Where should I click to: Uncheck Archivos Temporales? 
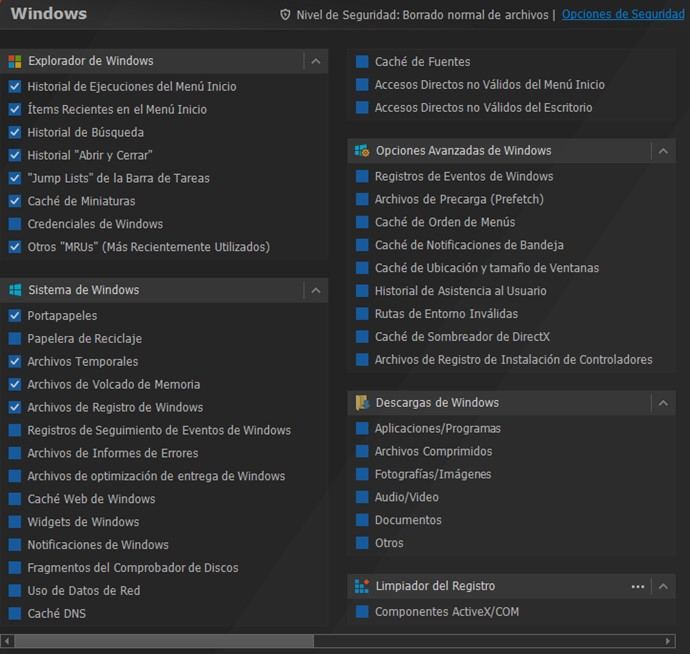coord(15,361)
